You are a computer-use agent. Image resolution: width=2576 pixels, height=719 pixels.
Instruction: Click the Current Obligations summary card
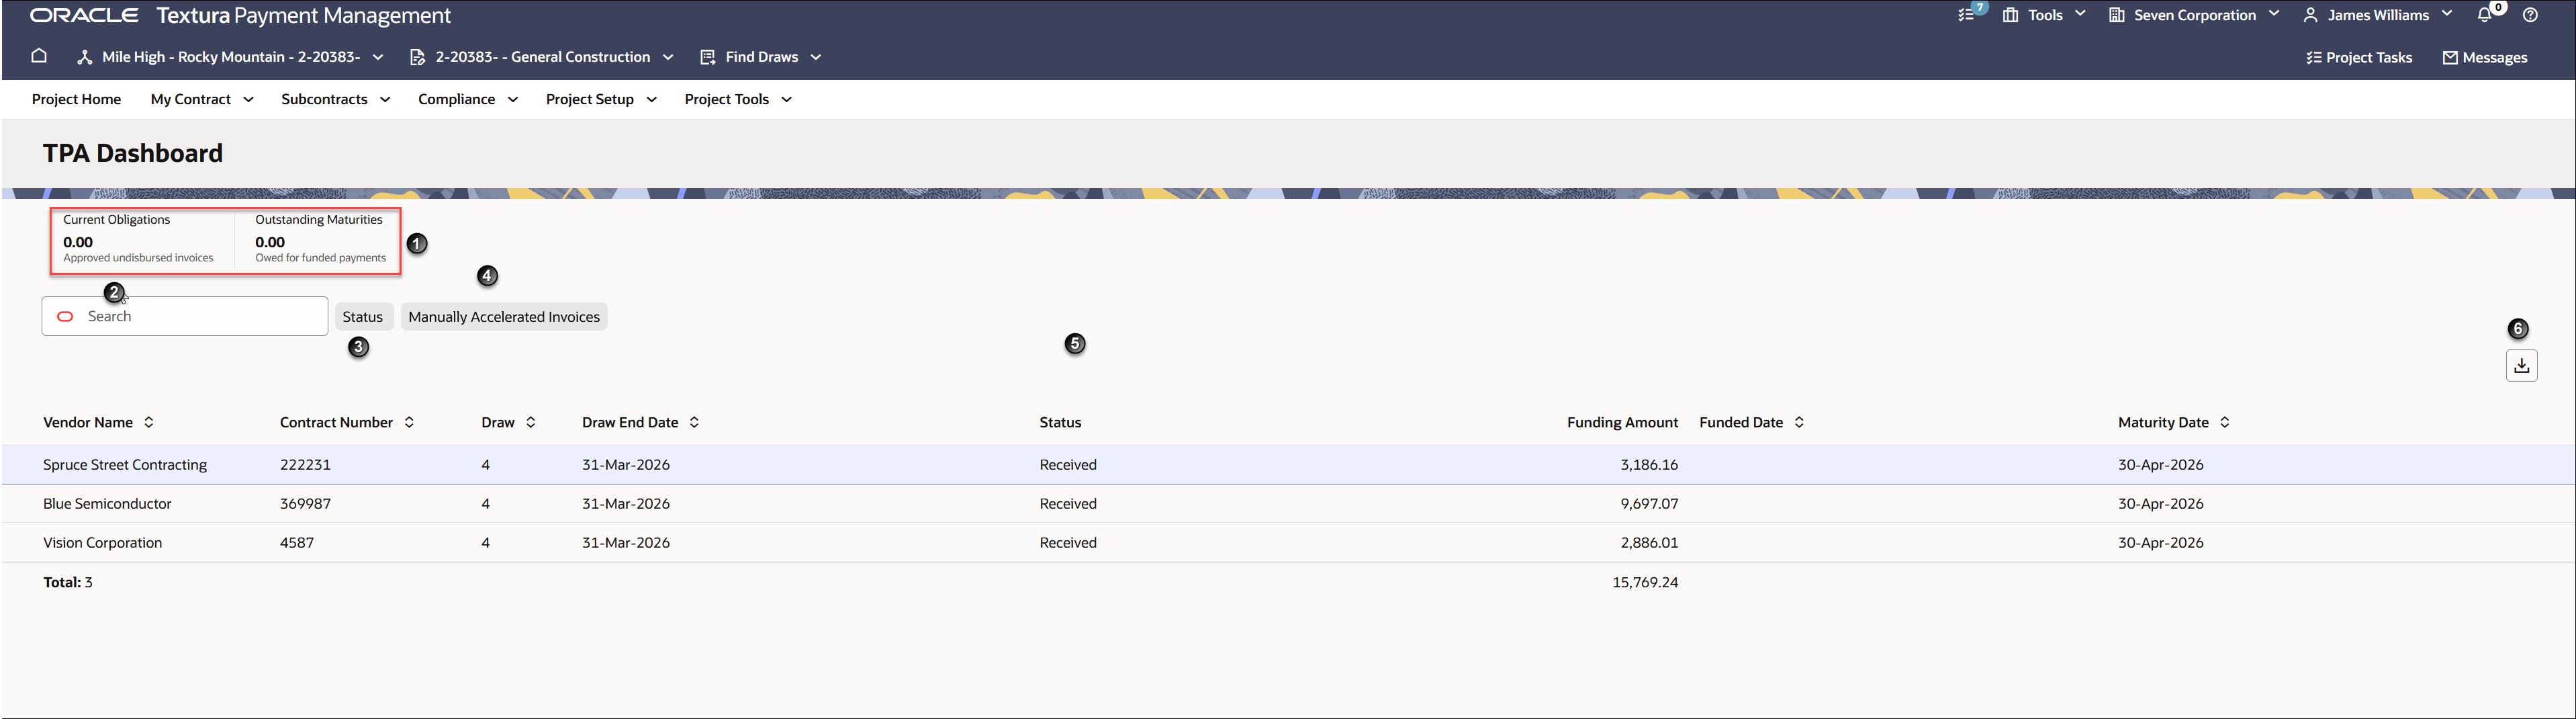(139, 239)
